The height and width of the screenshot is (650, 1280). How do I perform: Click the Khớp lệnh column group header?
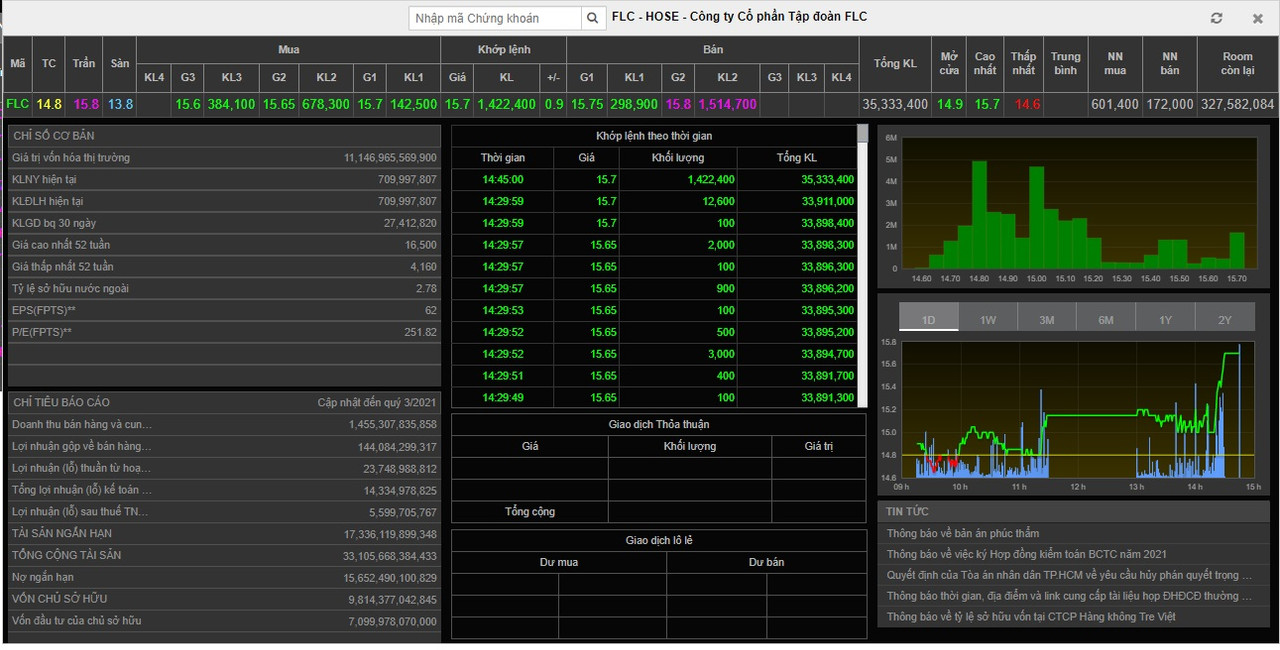coord(505,49)
